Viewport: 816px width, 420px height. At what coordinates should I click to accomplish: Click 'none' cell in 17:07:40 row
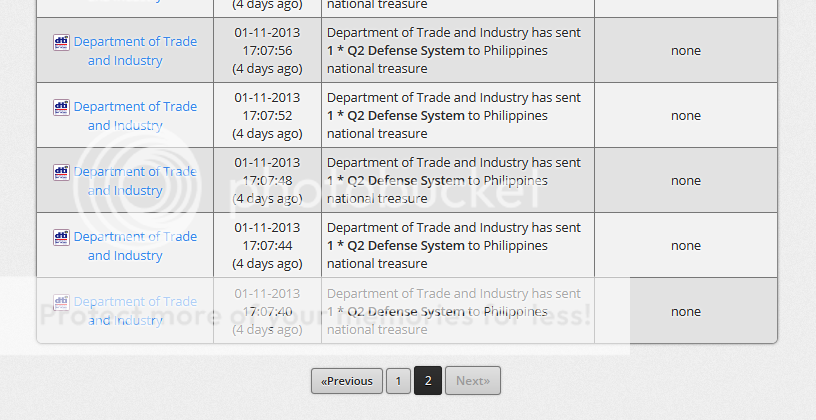[x=686, y=311]
